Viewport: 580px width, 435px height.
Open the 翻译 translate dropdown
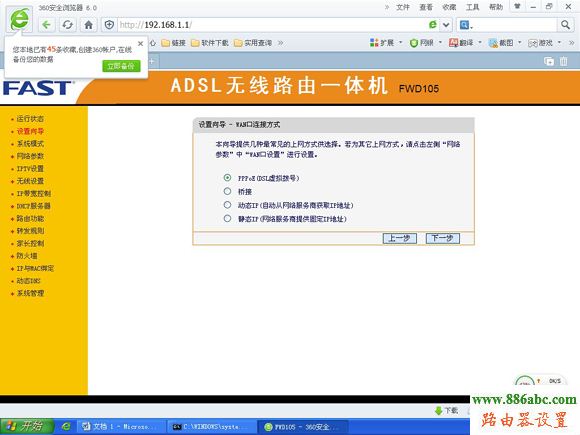click(465, 43)
